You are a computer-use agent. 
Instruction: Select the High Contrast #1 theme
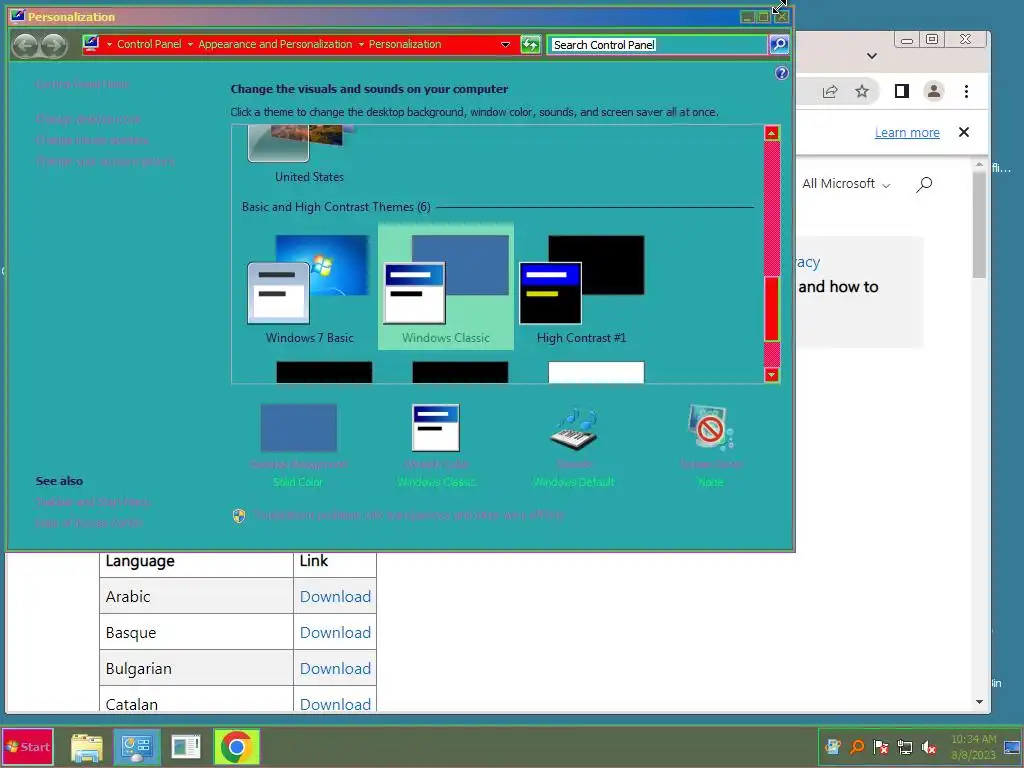581,289
